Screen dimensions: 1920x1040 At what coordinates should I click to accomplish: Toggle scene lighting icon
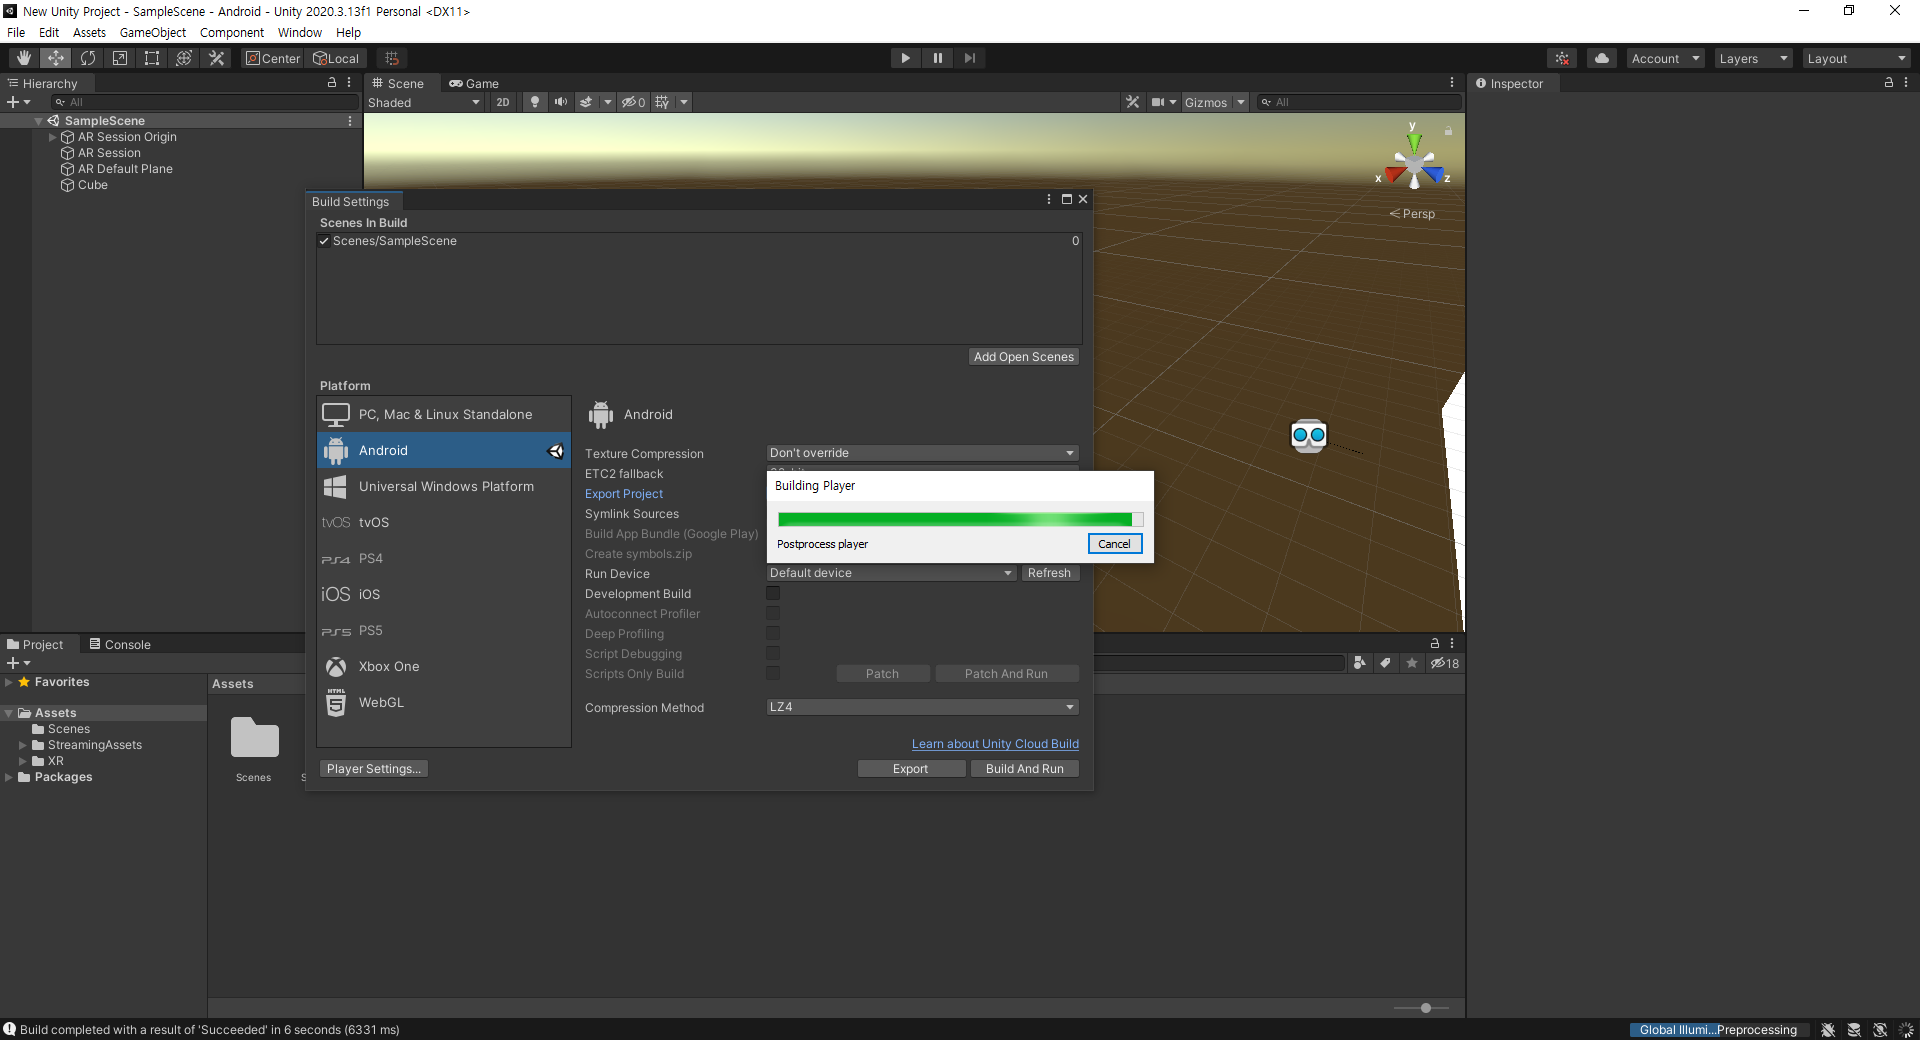click(535, 102)
